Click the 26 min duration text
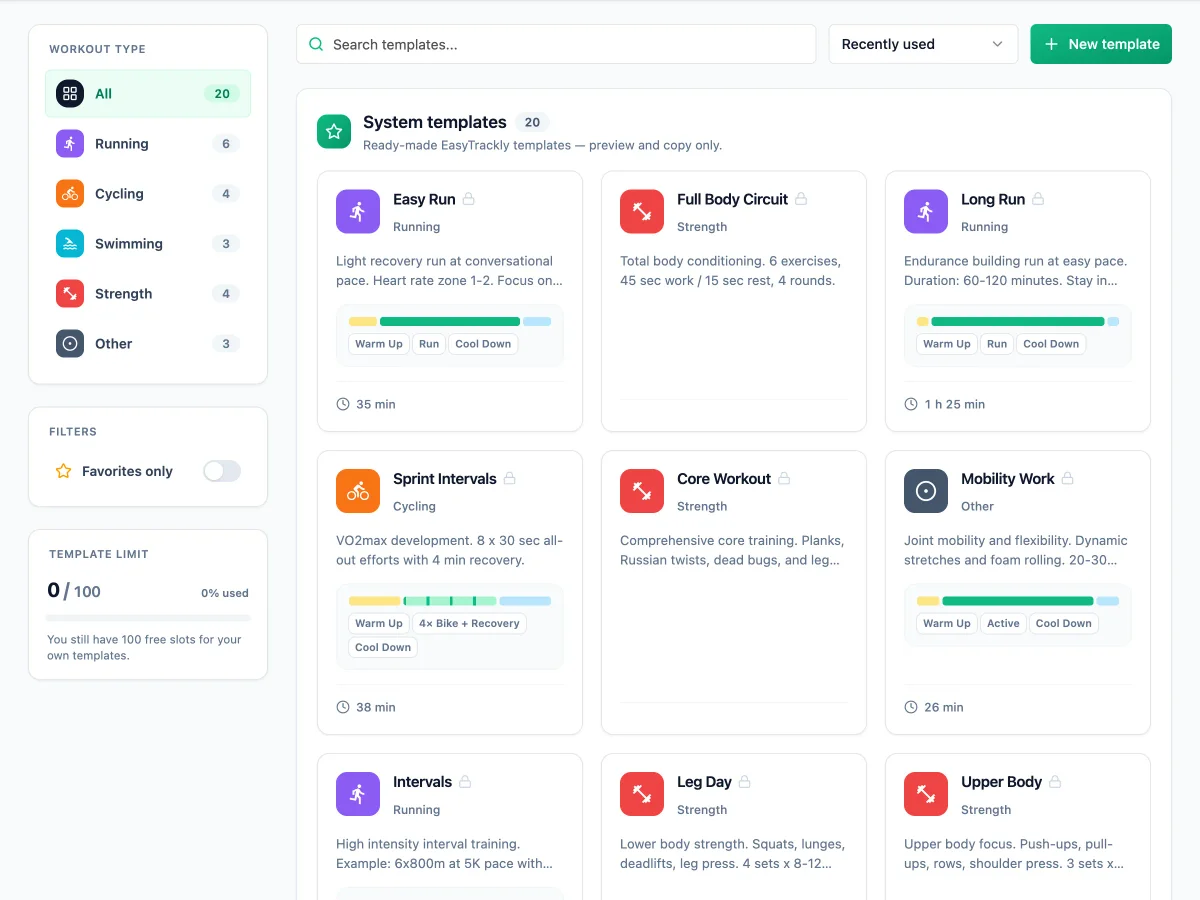Image resolution: width=1200 pixels, height=900 pixels. [944, 707]
